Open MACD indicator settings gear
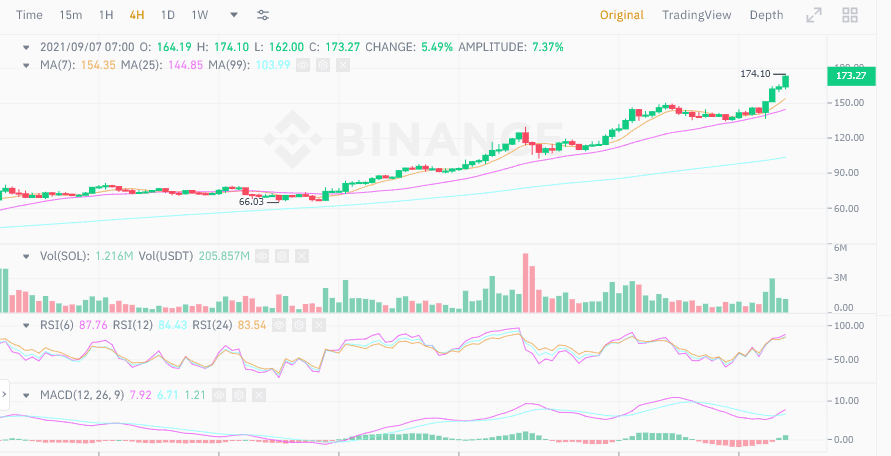Viewport: 891px width, 456px height. coord(239,395)
